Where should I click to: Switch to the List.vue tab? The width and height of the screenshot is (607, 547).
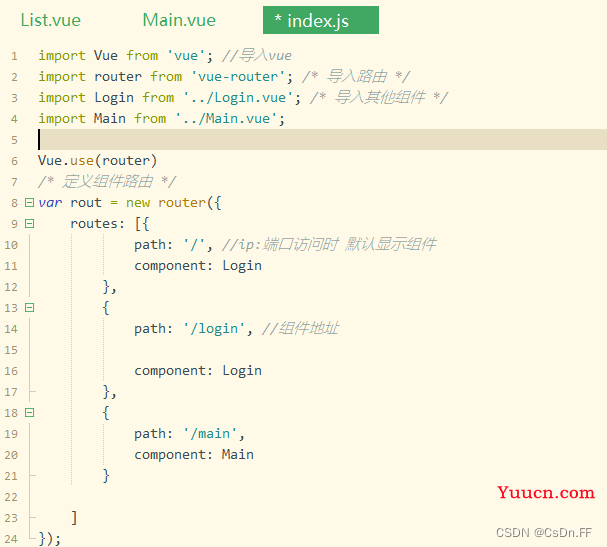[50, 20]
